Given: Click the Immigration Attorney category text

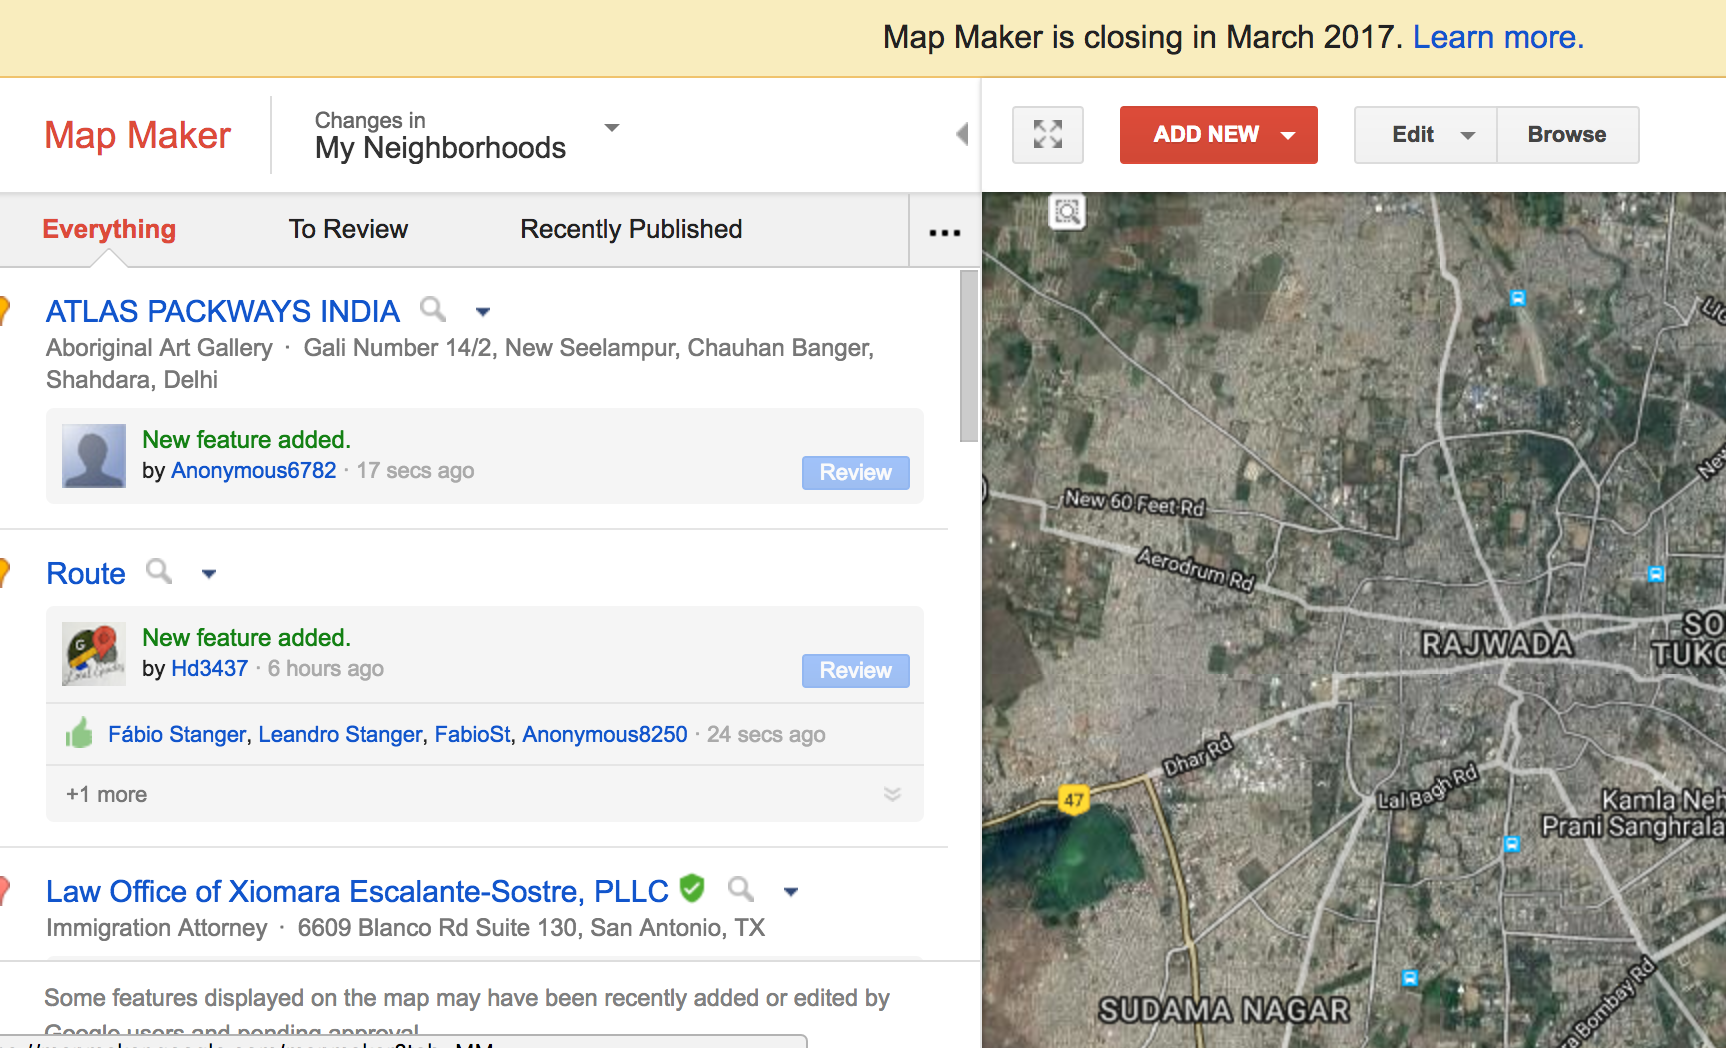Looking at the screenshot, I should coord(157,928).
